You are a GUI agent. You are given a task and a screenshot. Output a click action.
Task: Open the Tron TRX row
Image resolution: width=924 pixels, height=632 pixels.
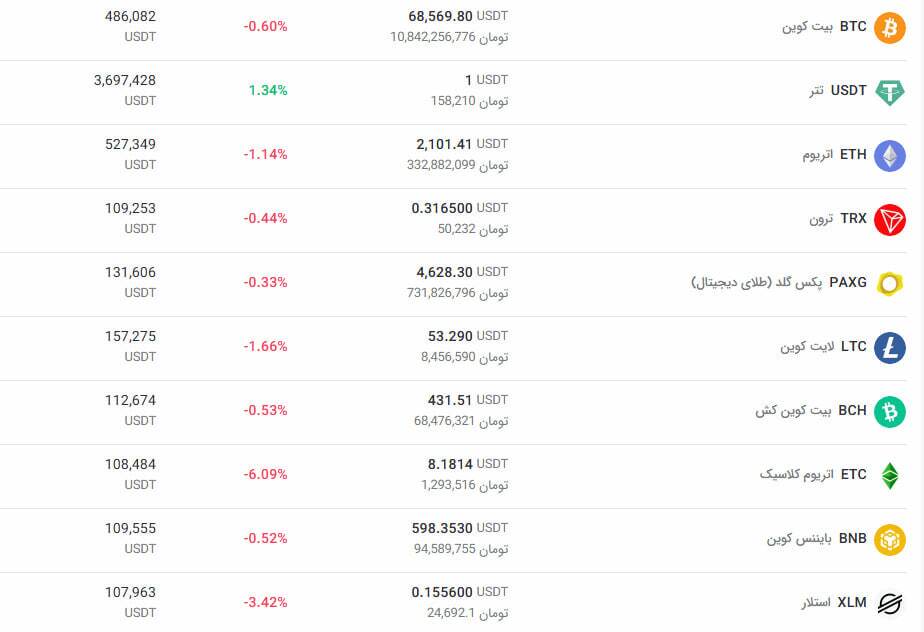460,219
